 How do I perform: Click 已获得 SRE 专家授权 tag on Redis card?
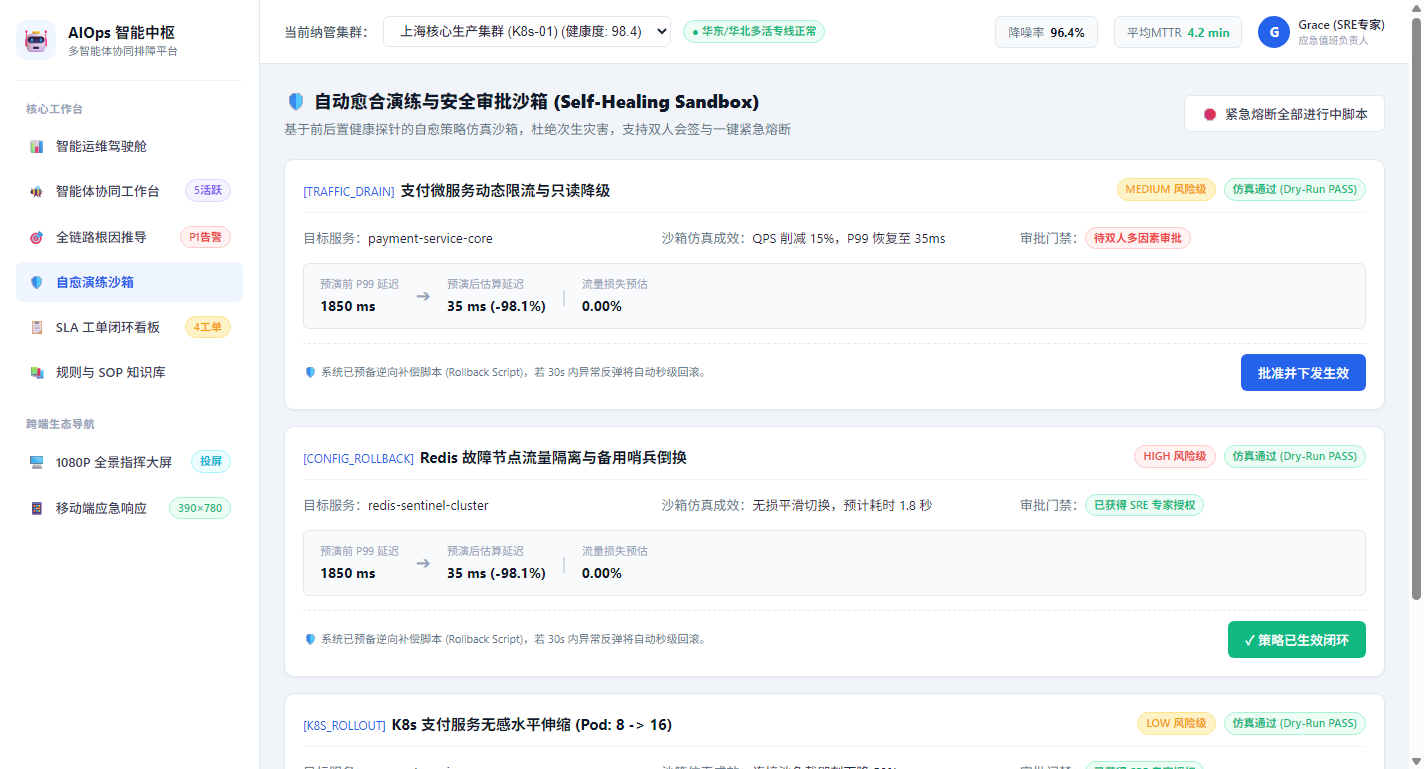[x=1144, y=505]
